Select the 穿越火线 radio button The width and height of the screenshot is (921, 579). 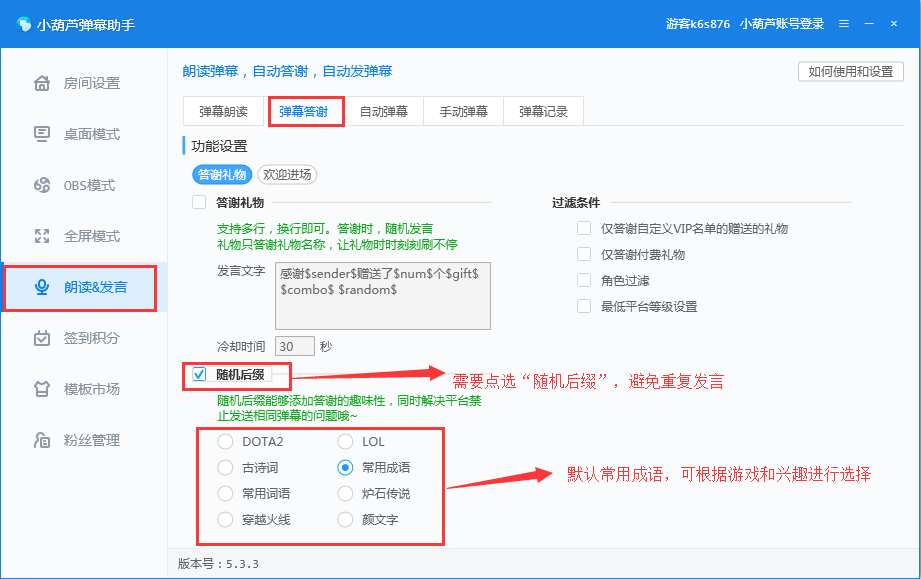point(225,520)
